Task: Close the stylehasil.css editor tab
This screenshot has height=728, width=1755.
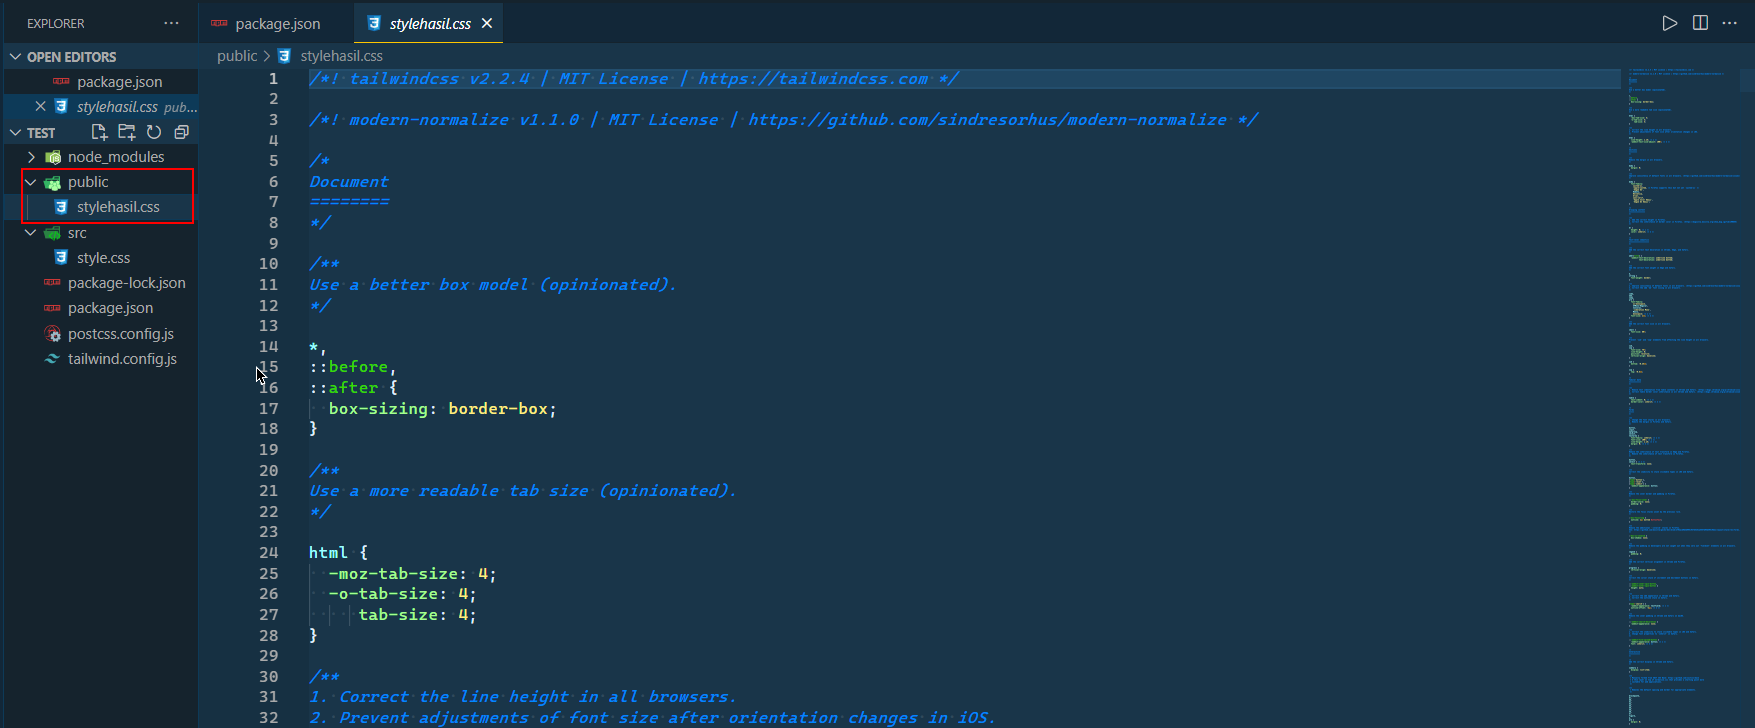Action: [487, 23]
